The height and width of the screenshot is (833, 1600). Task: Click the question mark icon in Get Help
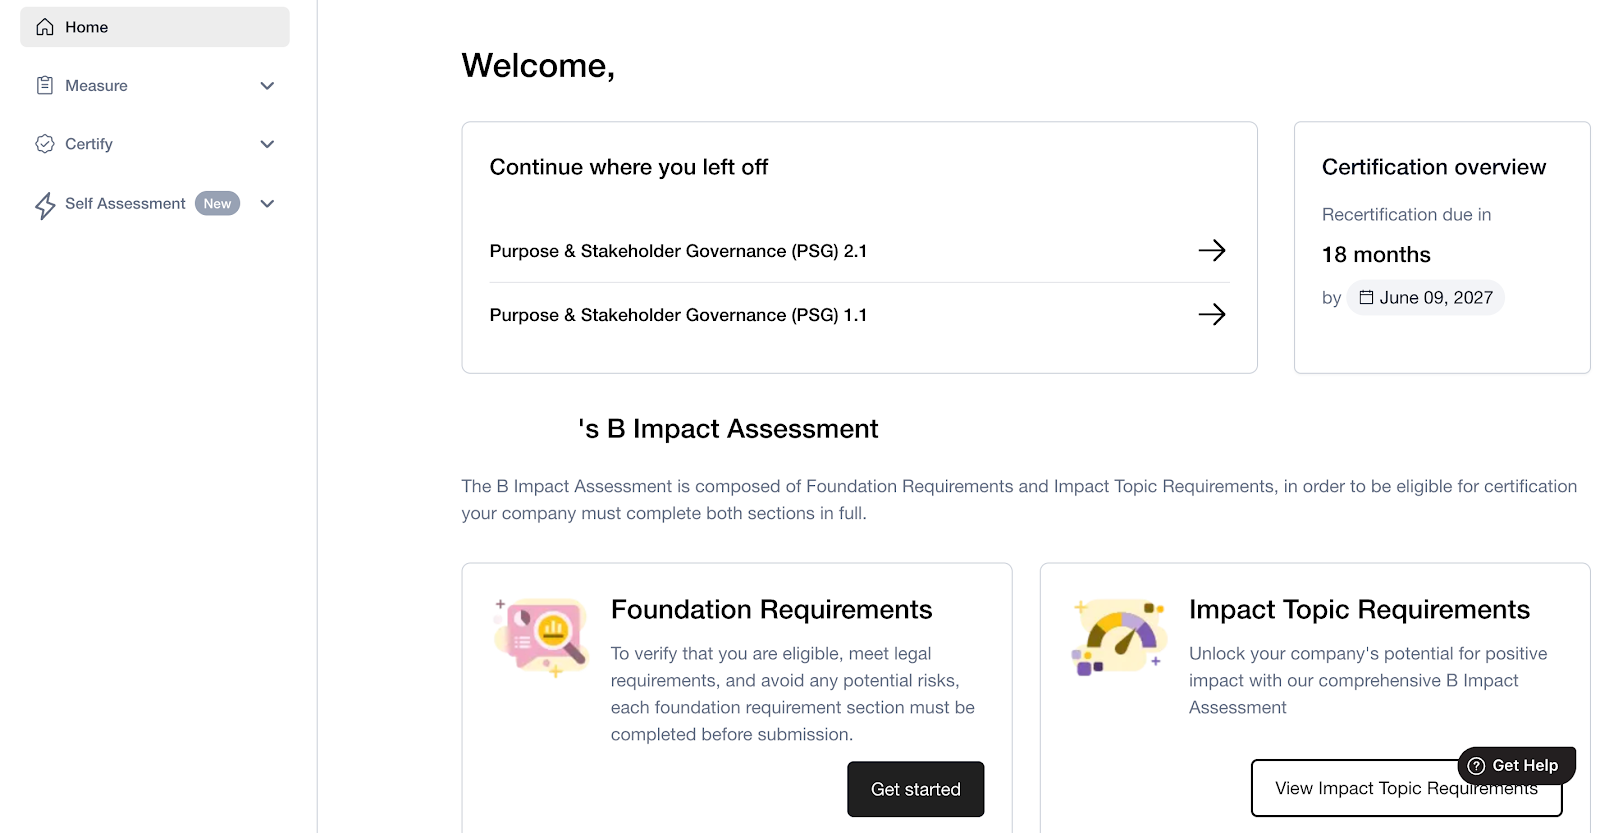[x=1476, y=766]
